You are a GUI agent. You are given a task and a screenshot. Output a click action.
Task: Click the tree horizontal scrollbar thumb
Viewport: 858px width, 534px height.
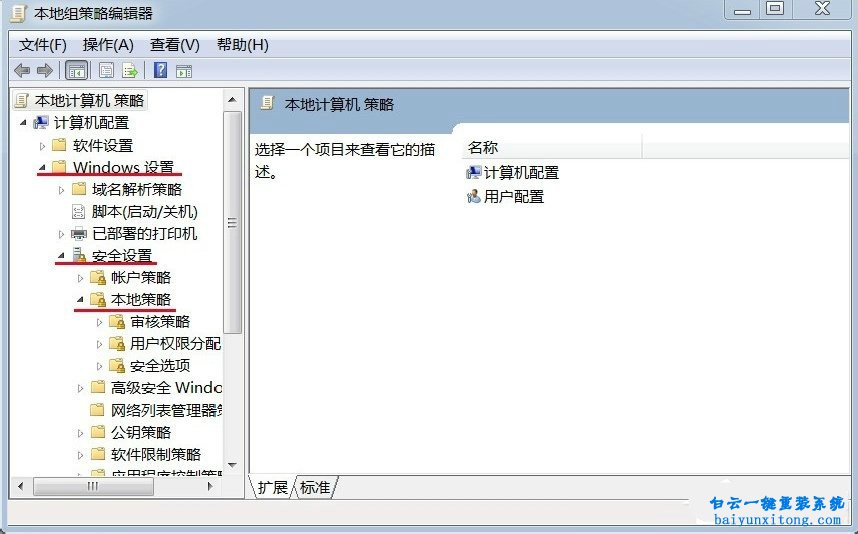[93, 486]
